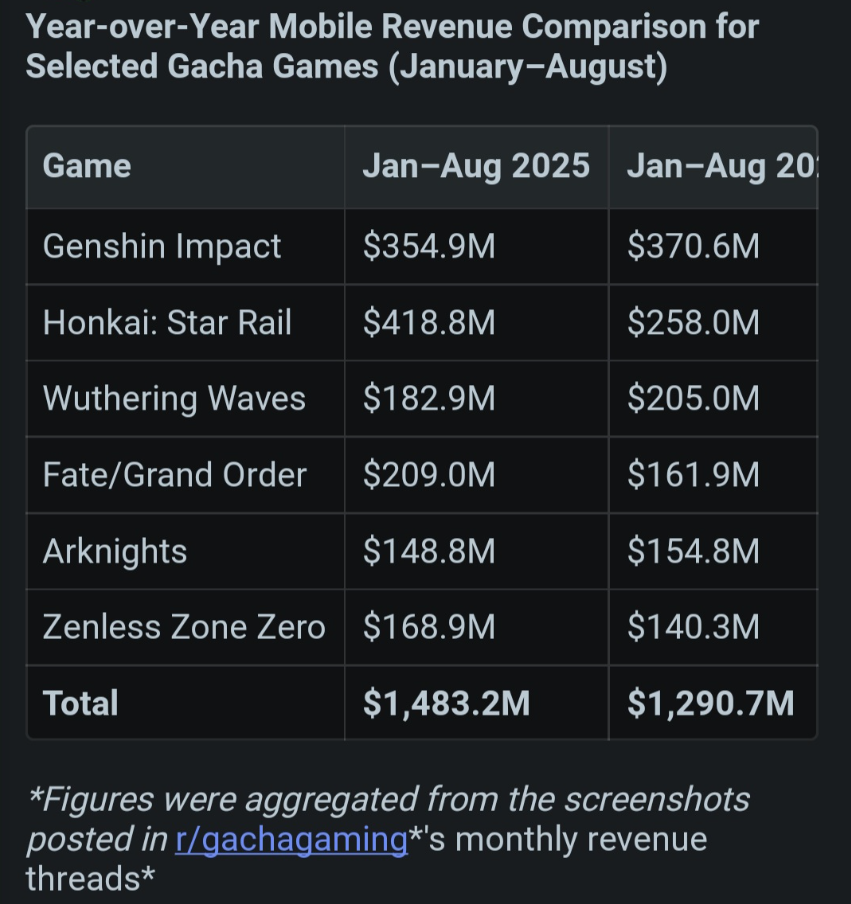The height and width of the screenshot is (904, 851).
Task: Select the $370.6M revenue value
Action: tap(693, 246)
